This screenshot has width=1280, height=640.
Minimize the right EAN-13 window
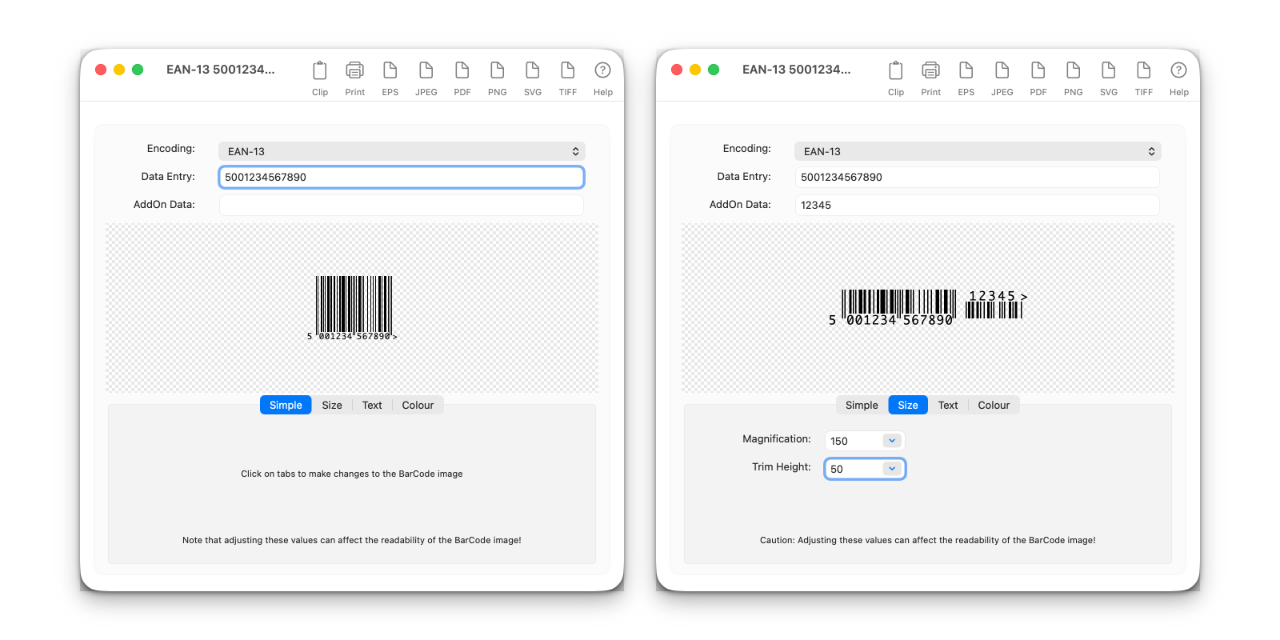coord(695,70)
